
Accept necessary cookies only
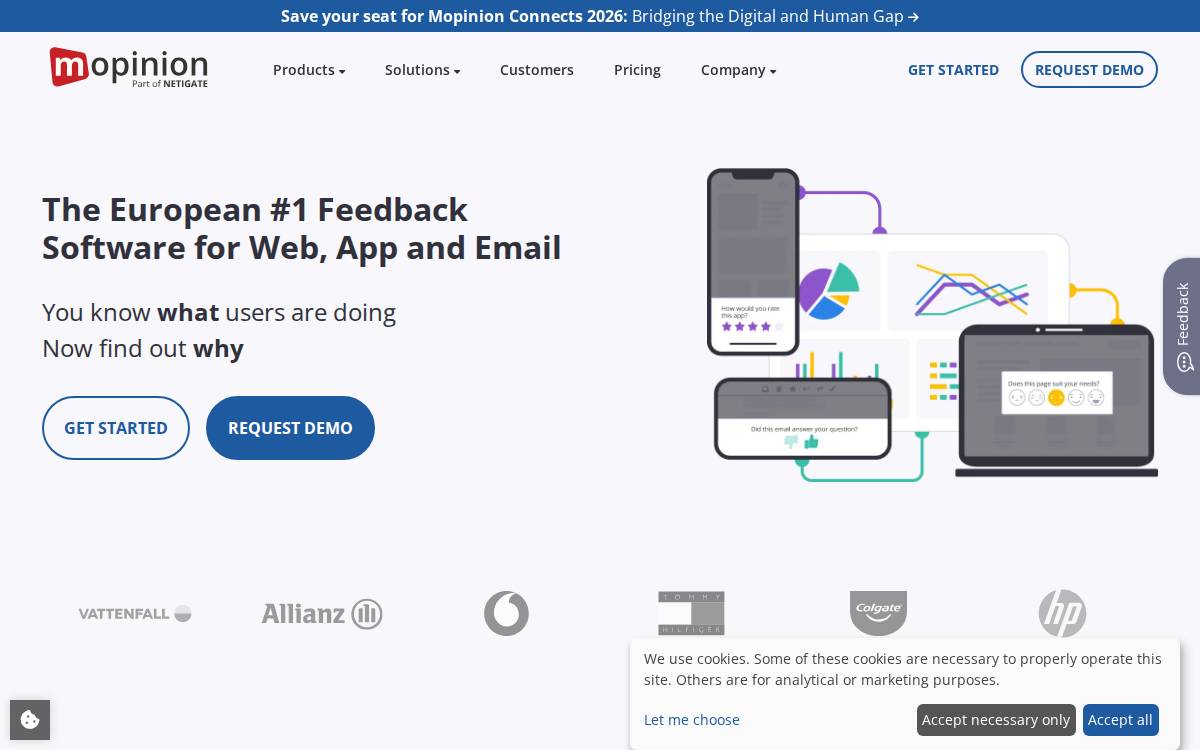pos(996,720)
